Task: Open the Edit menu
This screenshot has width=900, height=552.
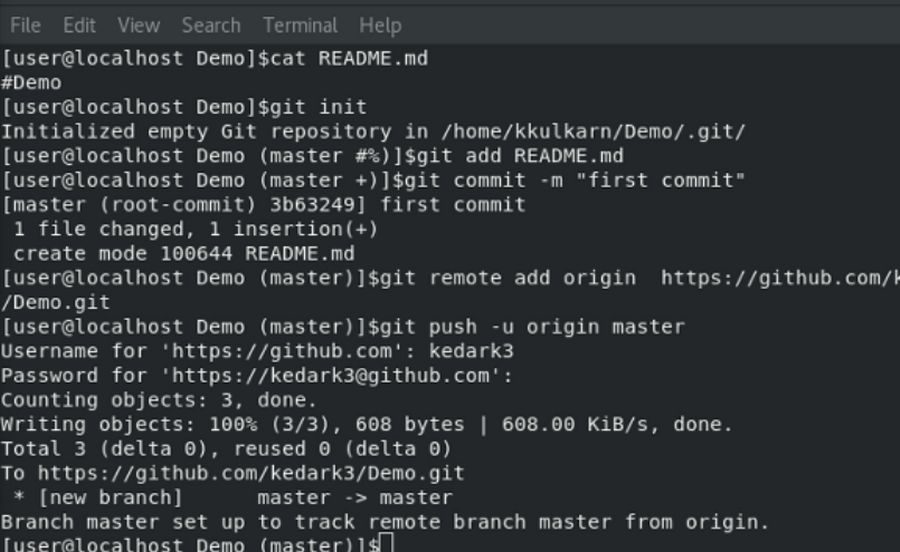Action: point(79,25)
